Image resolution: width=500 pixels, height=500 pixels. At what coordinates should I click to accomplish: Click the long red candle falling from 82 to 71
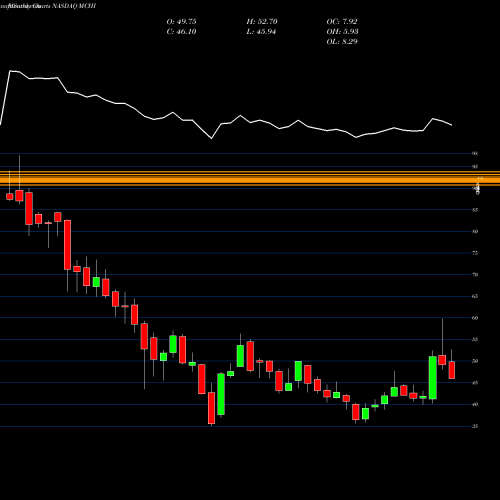(x=67, y=245)
